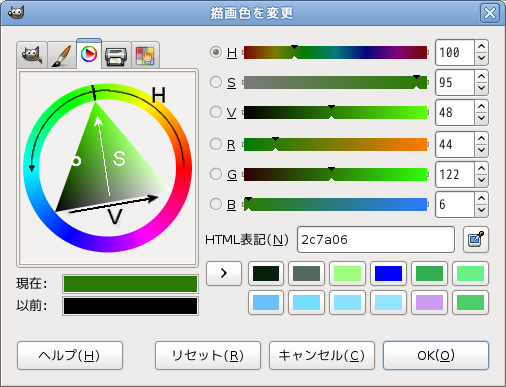Select the V value radio button
Screen dimensions: 506x387
(x=216, y=112)
